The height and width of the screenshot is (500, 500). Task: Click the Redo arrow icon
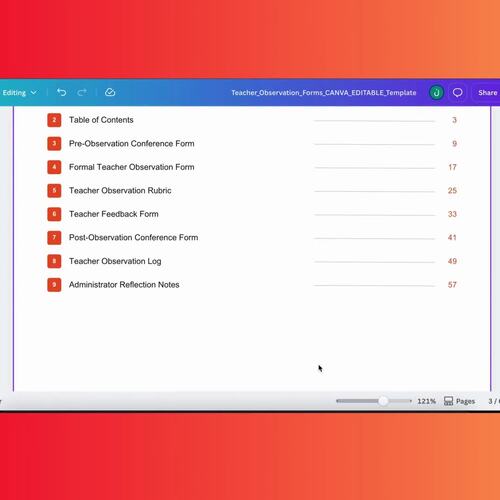click(x=82, y=92)
